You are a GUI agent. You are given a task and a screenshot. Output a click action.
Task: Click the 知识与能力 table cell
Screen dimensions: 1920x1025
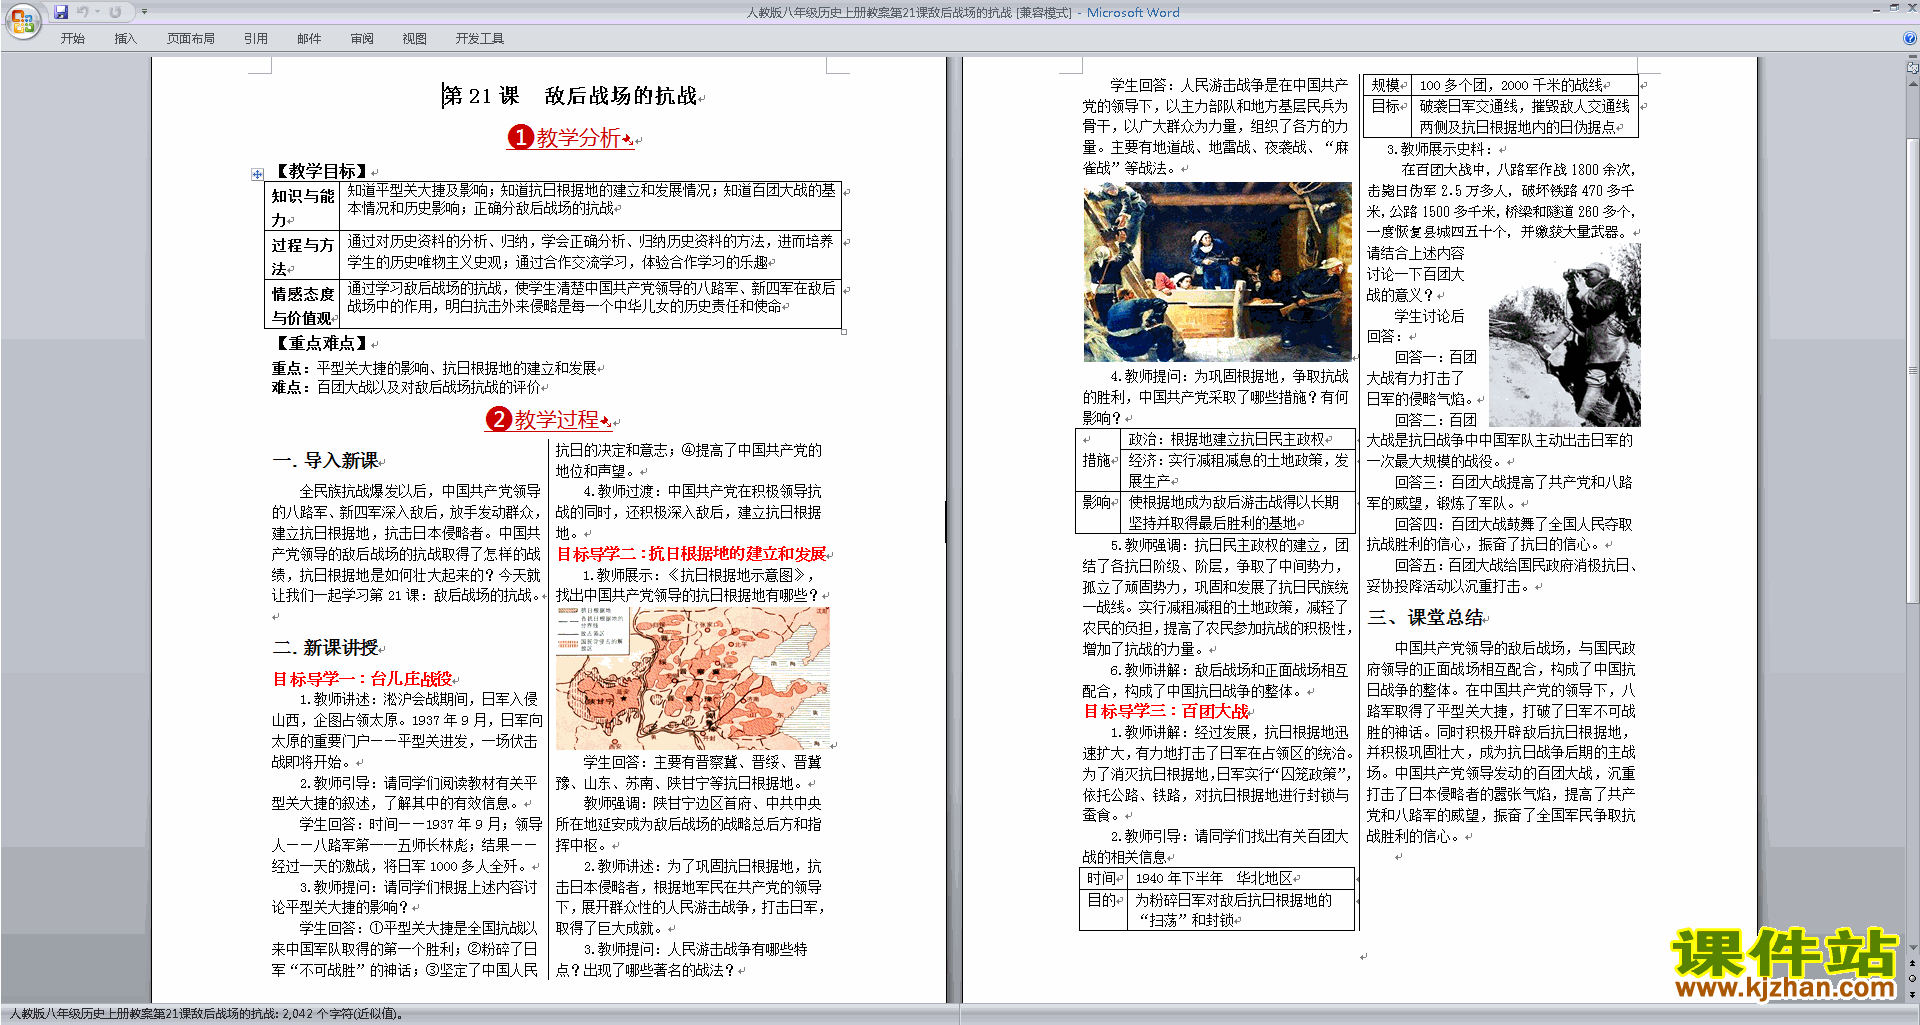point(302,207)
